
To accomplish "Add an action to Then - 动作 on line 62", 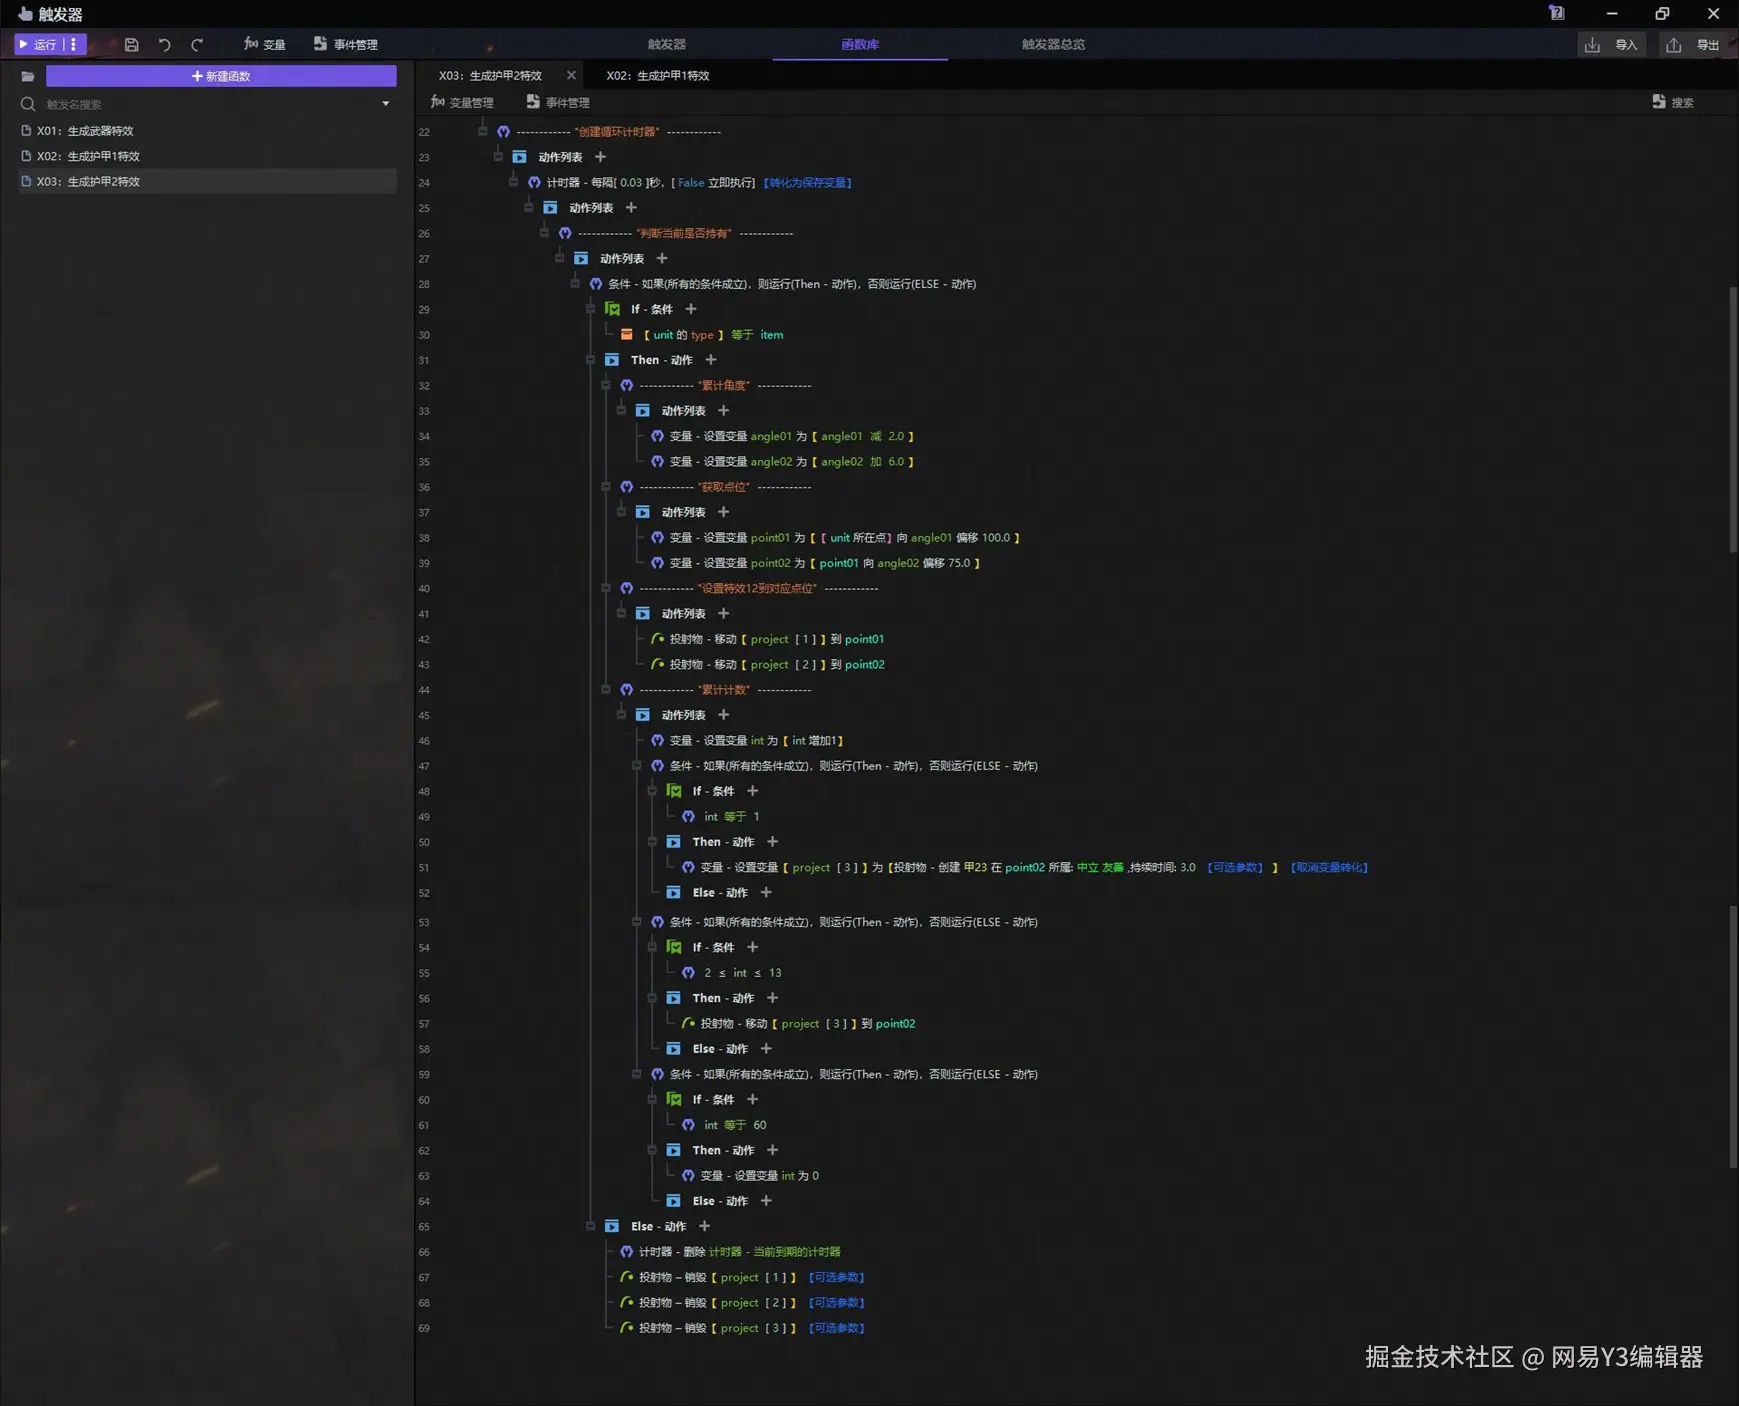I will click(x=772, y=1151).
